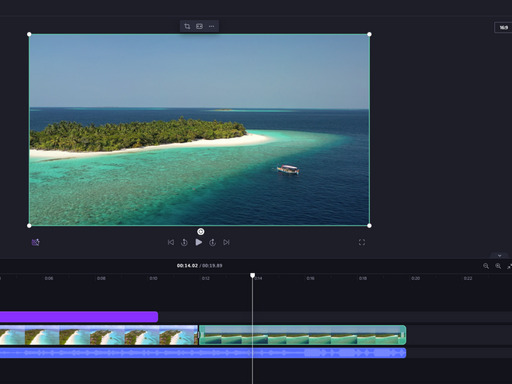This screenshot has width=512, height=384.
Task: Click the highlighted island video clip
Action: (302, 335)
